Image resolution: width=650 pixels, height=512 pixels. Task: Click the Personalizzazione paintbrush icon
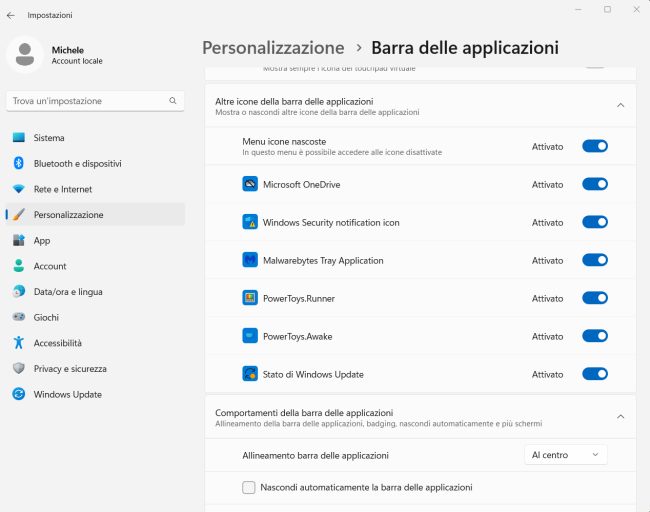(x=19, y=214)
